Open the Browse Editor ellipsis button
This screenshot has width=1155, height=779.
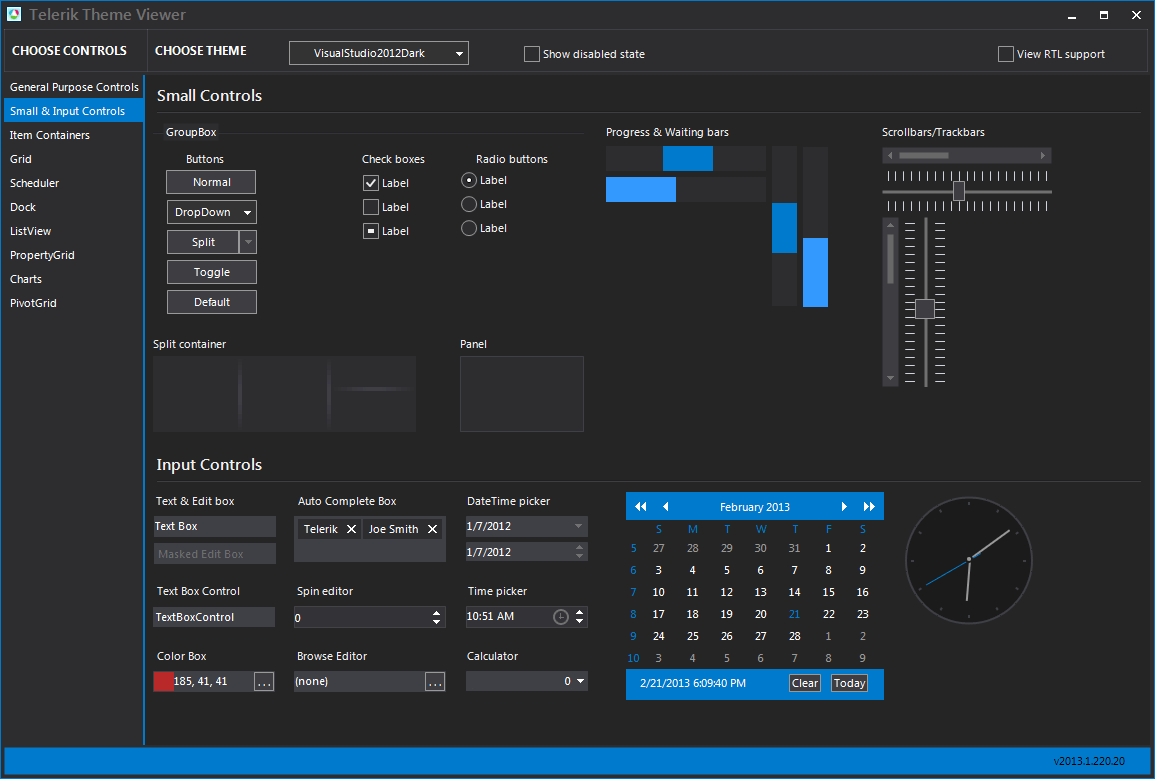point(434,681)
